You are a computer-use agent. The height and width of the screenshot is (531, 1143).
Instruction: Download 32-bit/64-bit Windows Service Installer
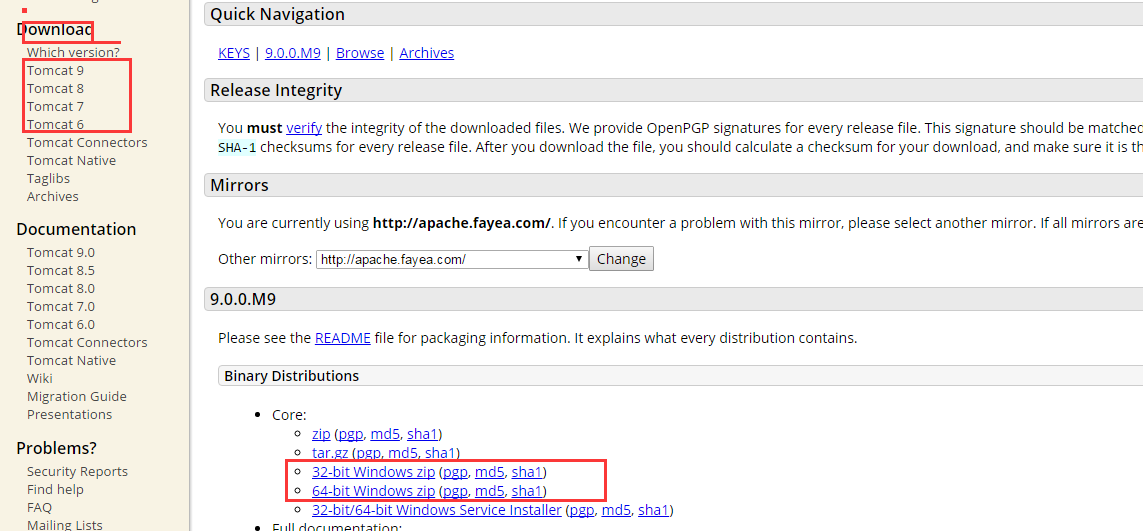pyautogui.click(x=437, y=510)
